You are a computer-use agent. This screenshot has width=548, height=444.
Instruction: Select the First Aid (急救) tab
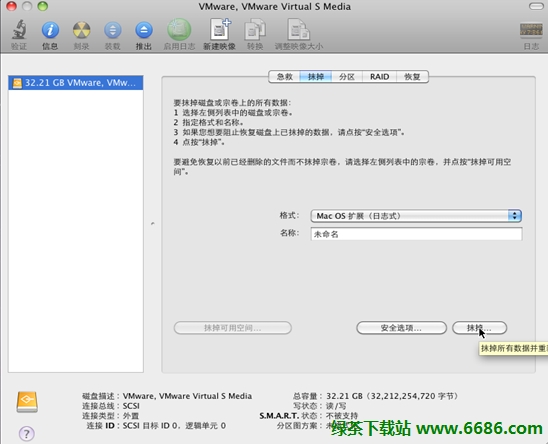pyautogui.click(x=284, y=77)
